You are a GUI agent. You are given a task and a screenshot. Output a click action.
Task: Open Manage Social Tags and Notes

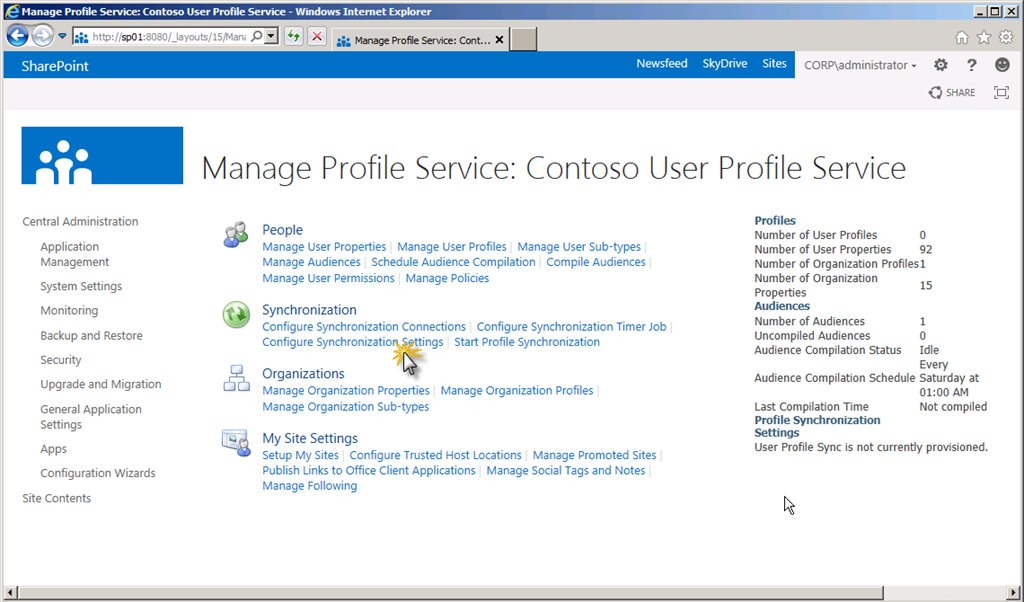pyautogui.click(x=566, y=471)
